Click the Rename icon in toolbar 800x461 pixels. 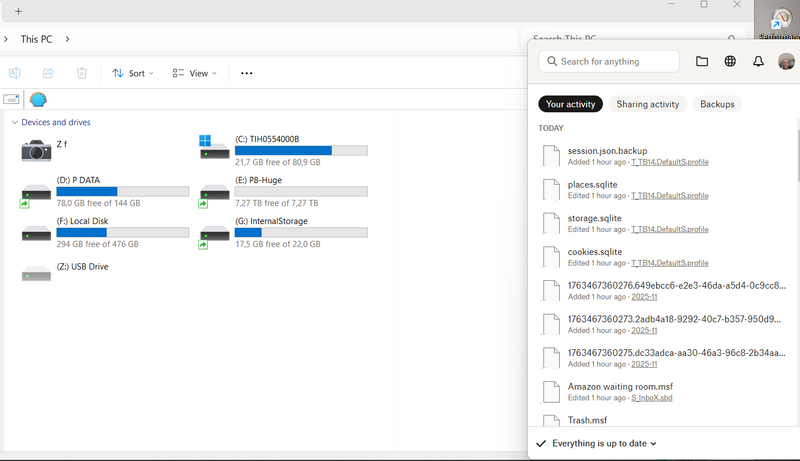click(15, 73)
